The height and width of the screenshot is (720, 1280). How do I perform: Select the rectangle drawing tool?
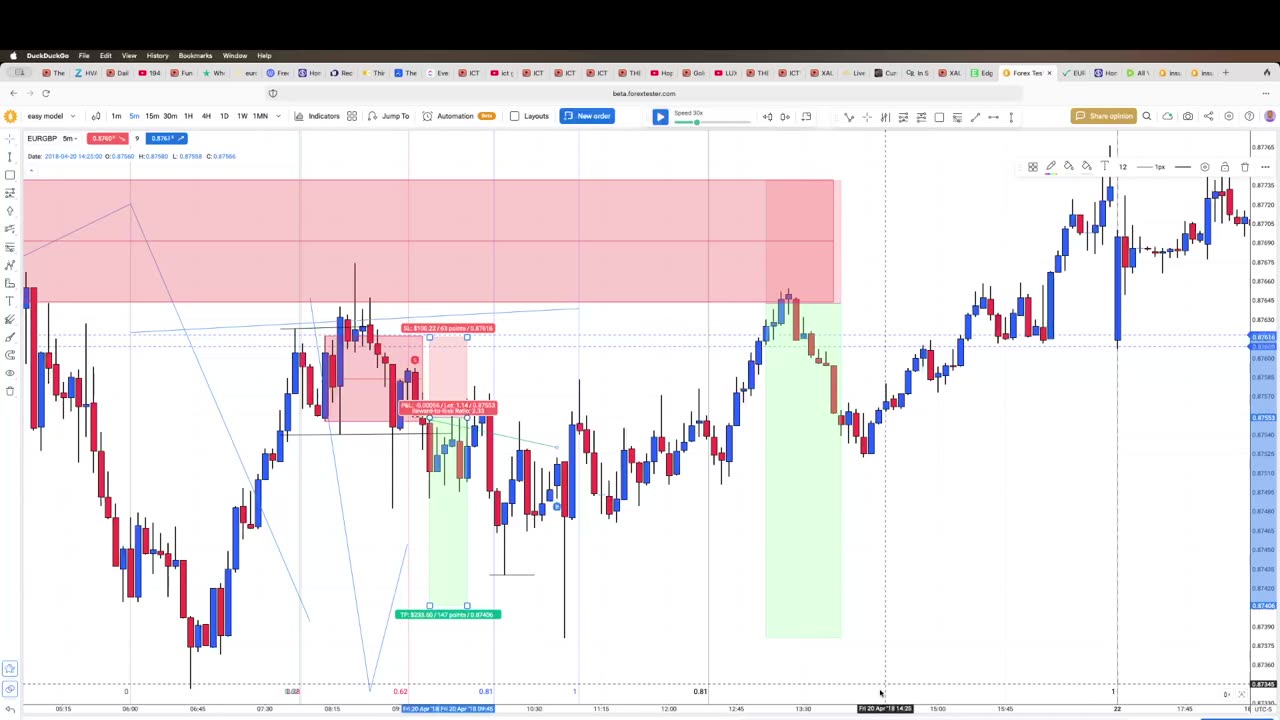tap(939, 117)
